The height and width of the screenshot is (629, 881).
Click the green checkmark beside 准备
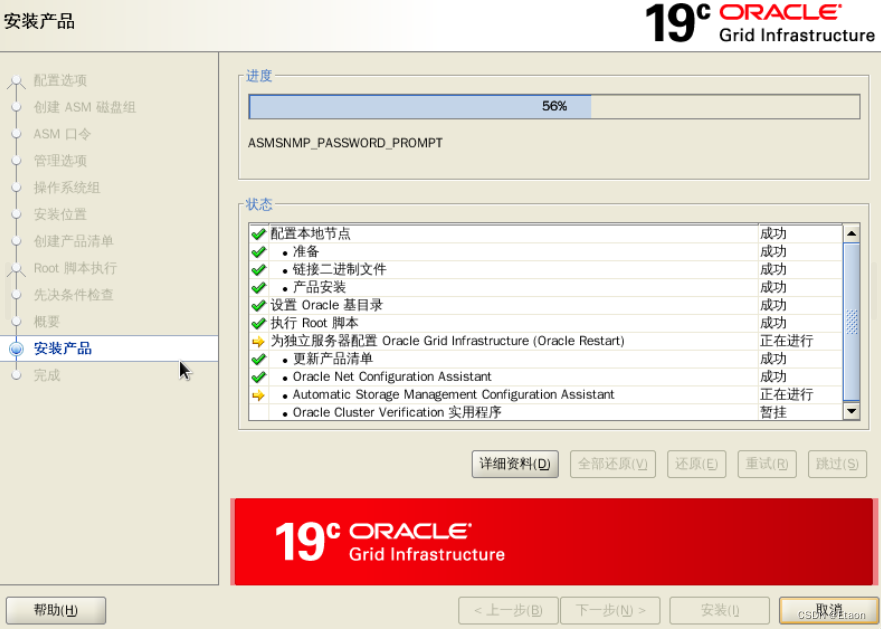coord(258,252)
